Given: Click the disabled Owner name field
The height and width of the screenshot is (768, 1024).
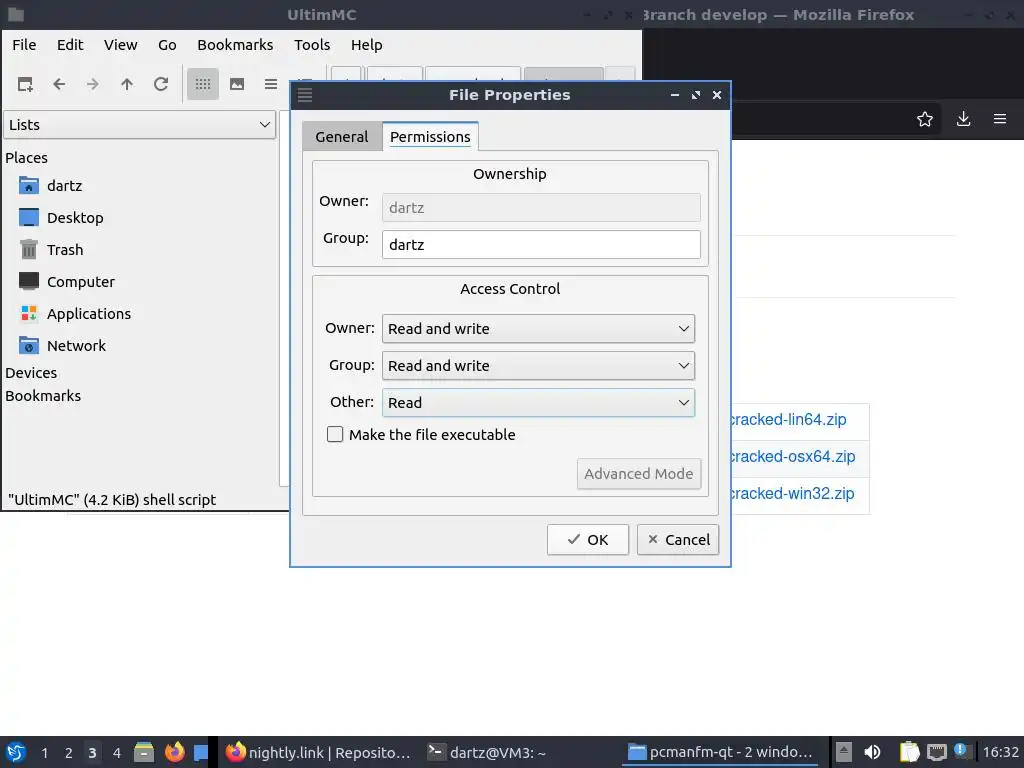Looking at the screenshot, I should [541, 208].
